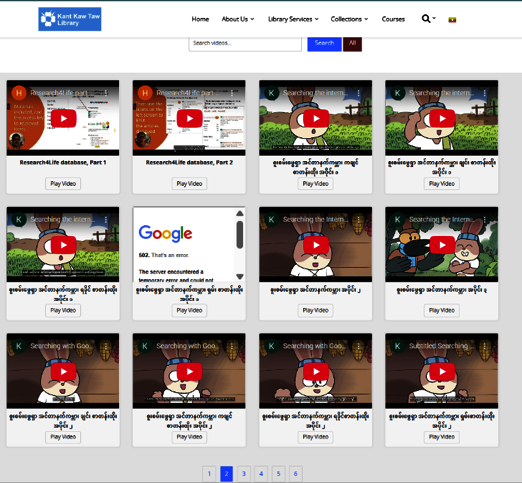Open the Courses menu item

[x=393, y=19]
